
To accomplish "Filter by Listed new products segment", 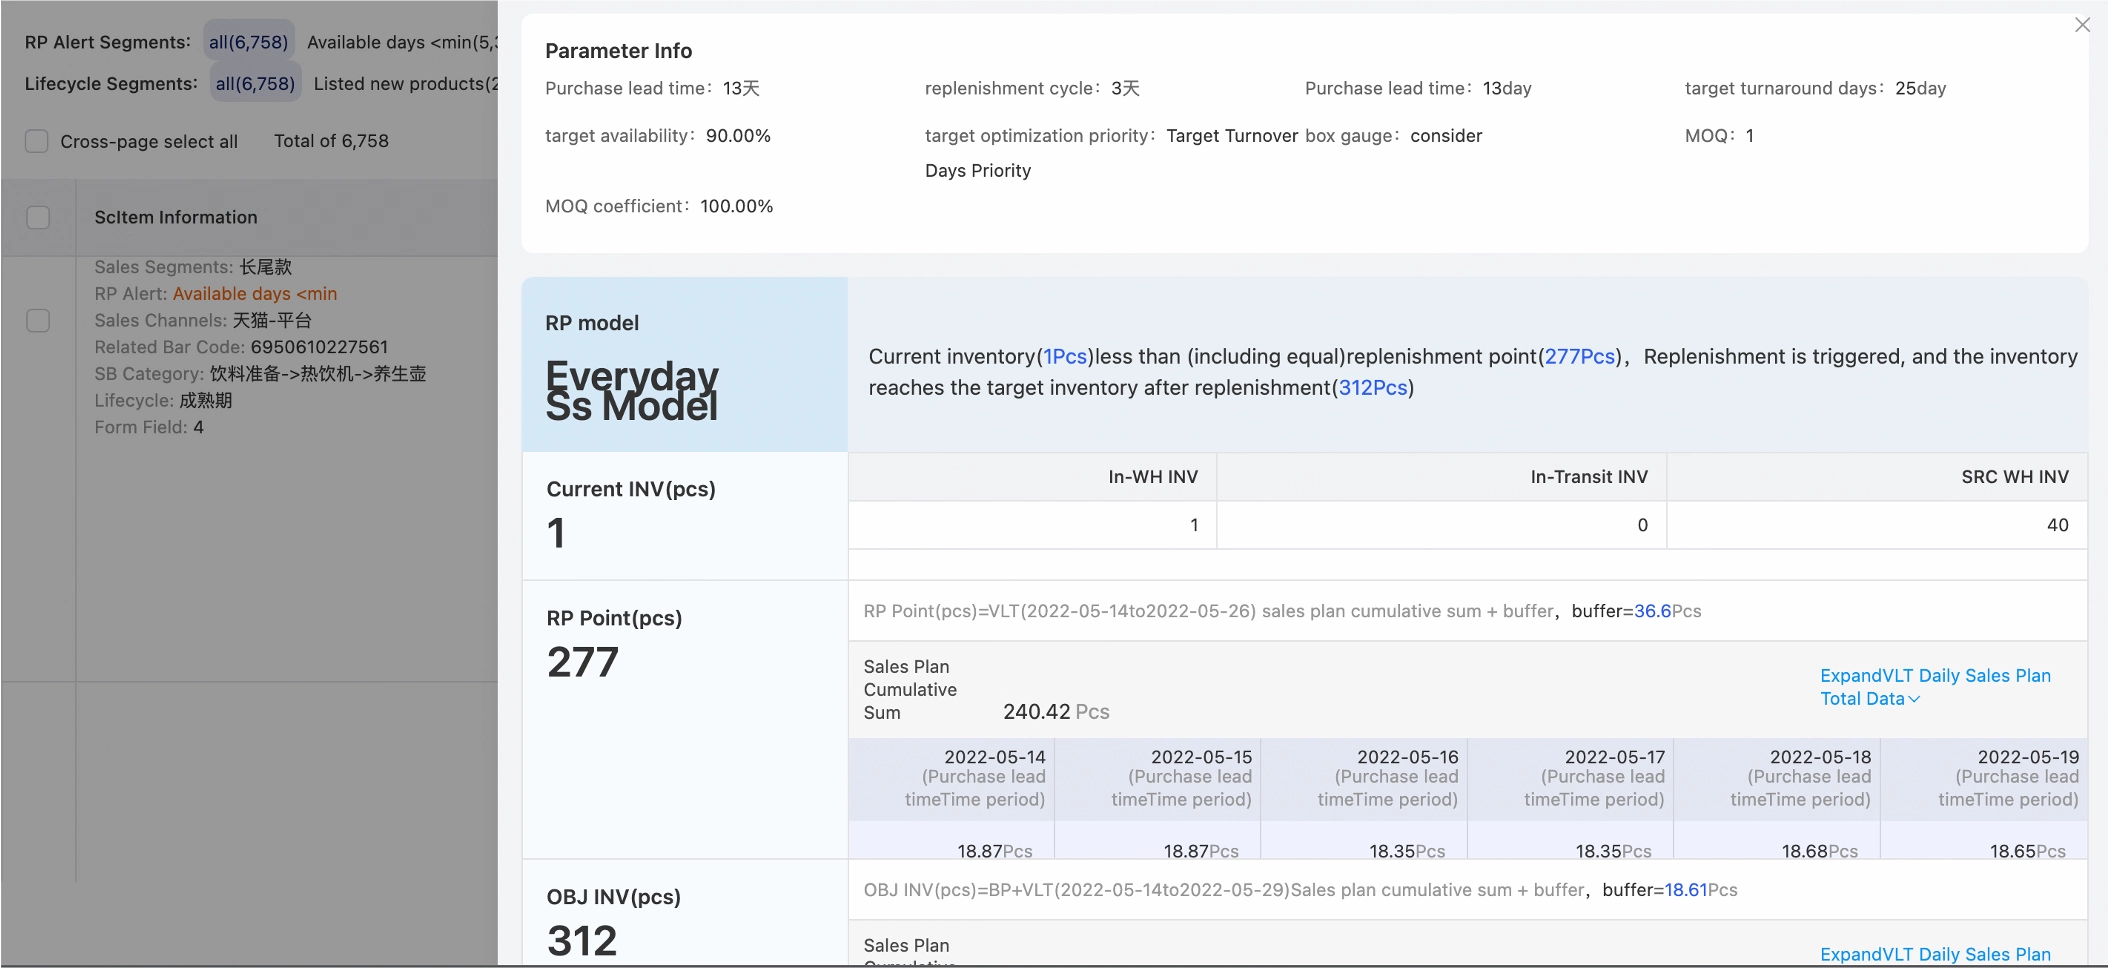I will pos(405,84).
